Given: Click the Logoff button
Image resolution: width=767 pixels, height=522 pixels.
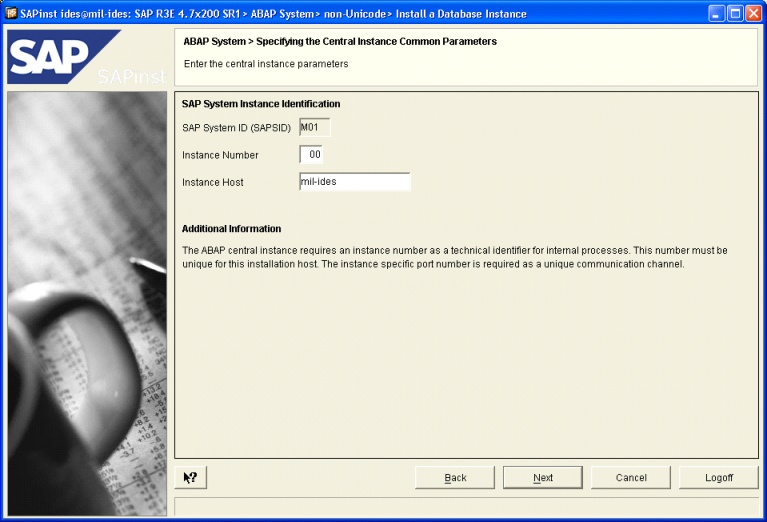Looking at the screenshot, I should (x=718, y=478).
